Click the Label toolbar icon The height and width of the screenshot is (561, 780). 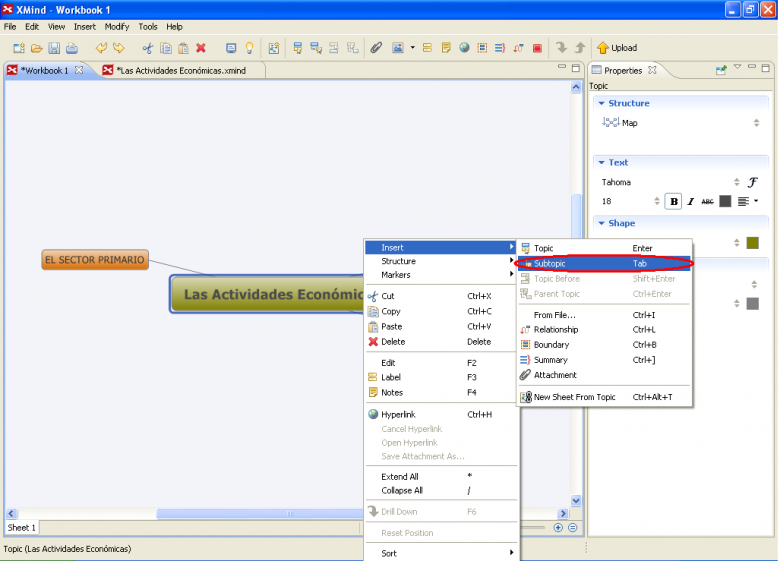click(427, 48)
